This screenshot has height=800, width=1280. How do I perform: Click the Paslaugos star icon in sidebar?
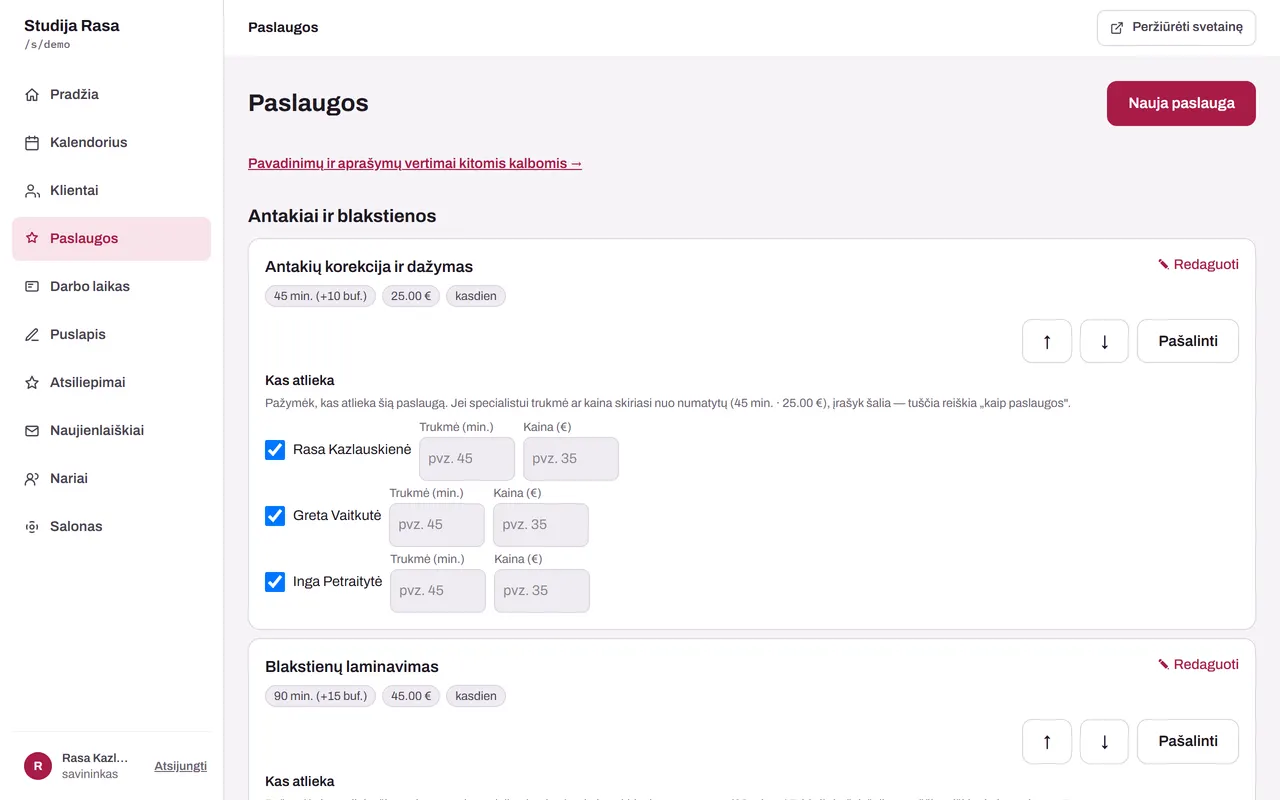(x=32, y=239)
